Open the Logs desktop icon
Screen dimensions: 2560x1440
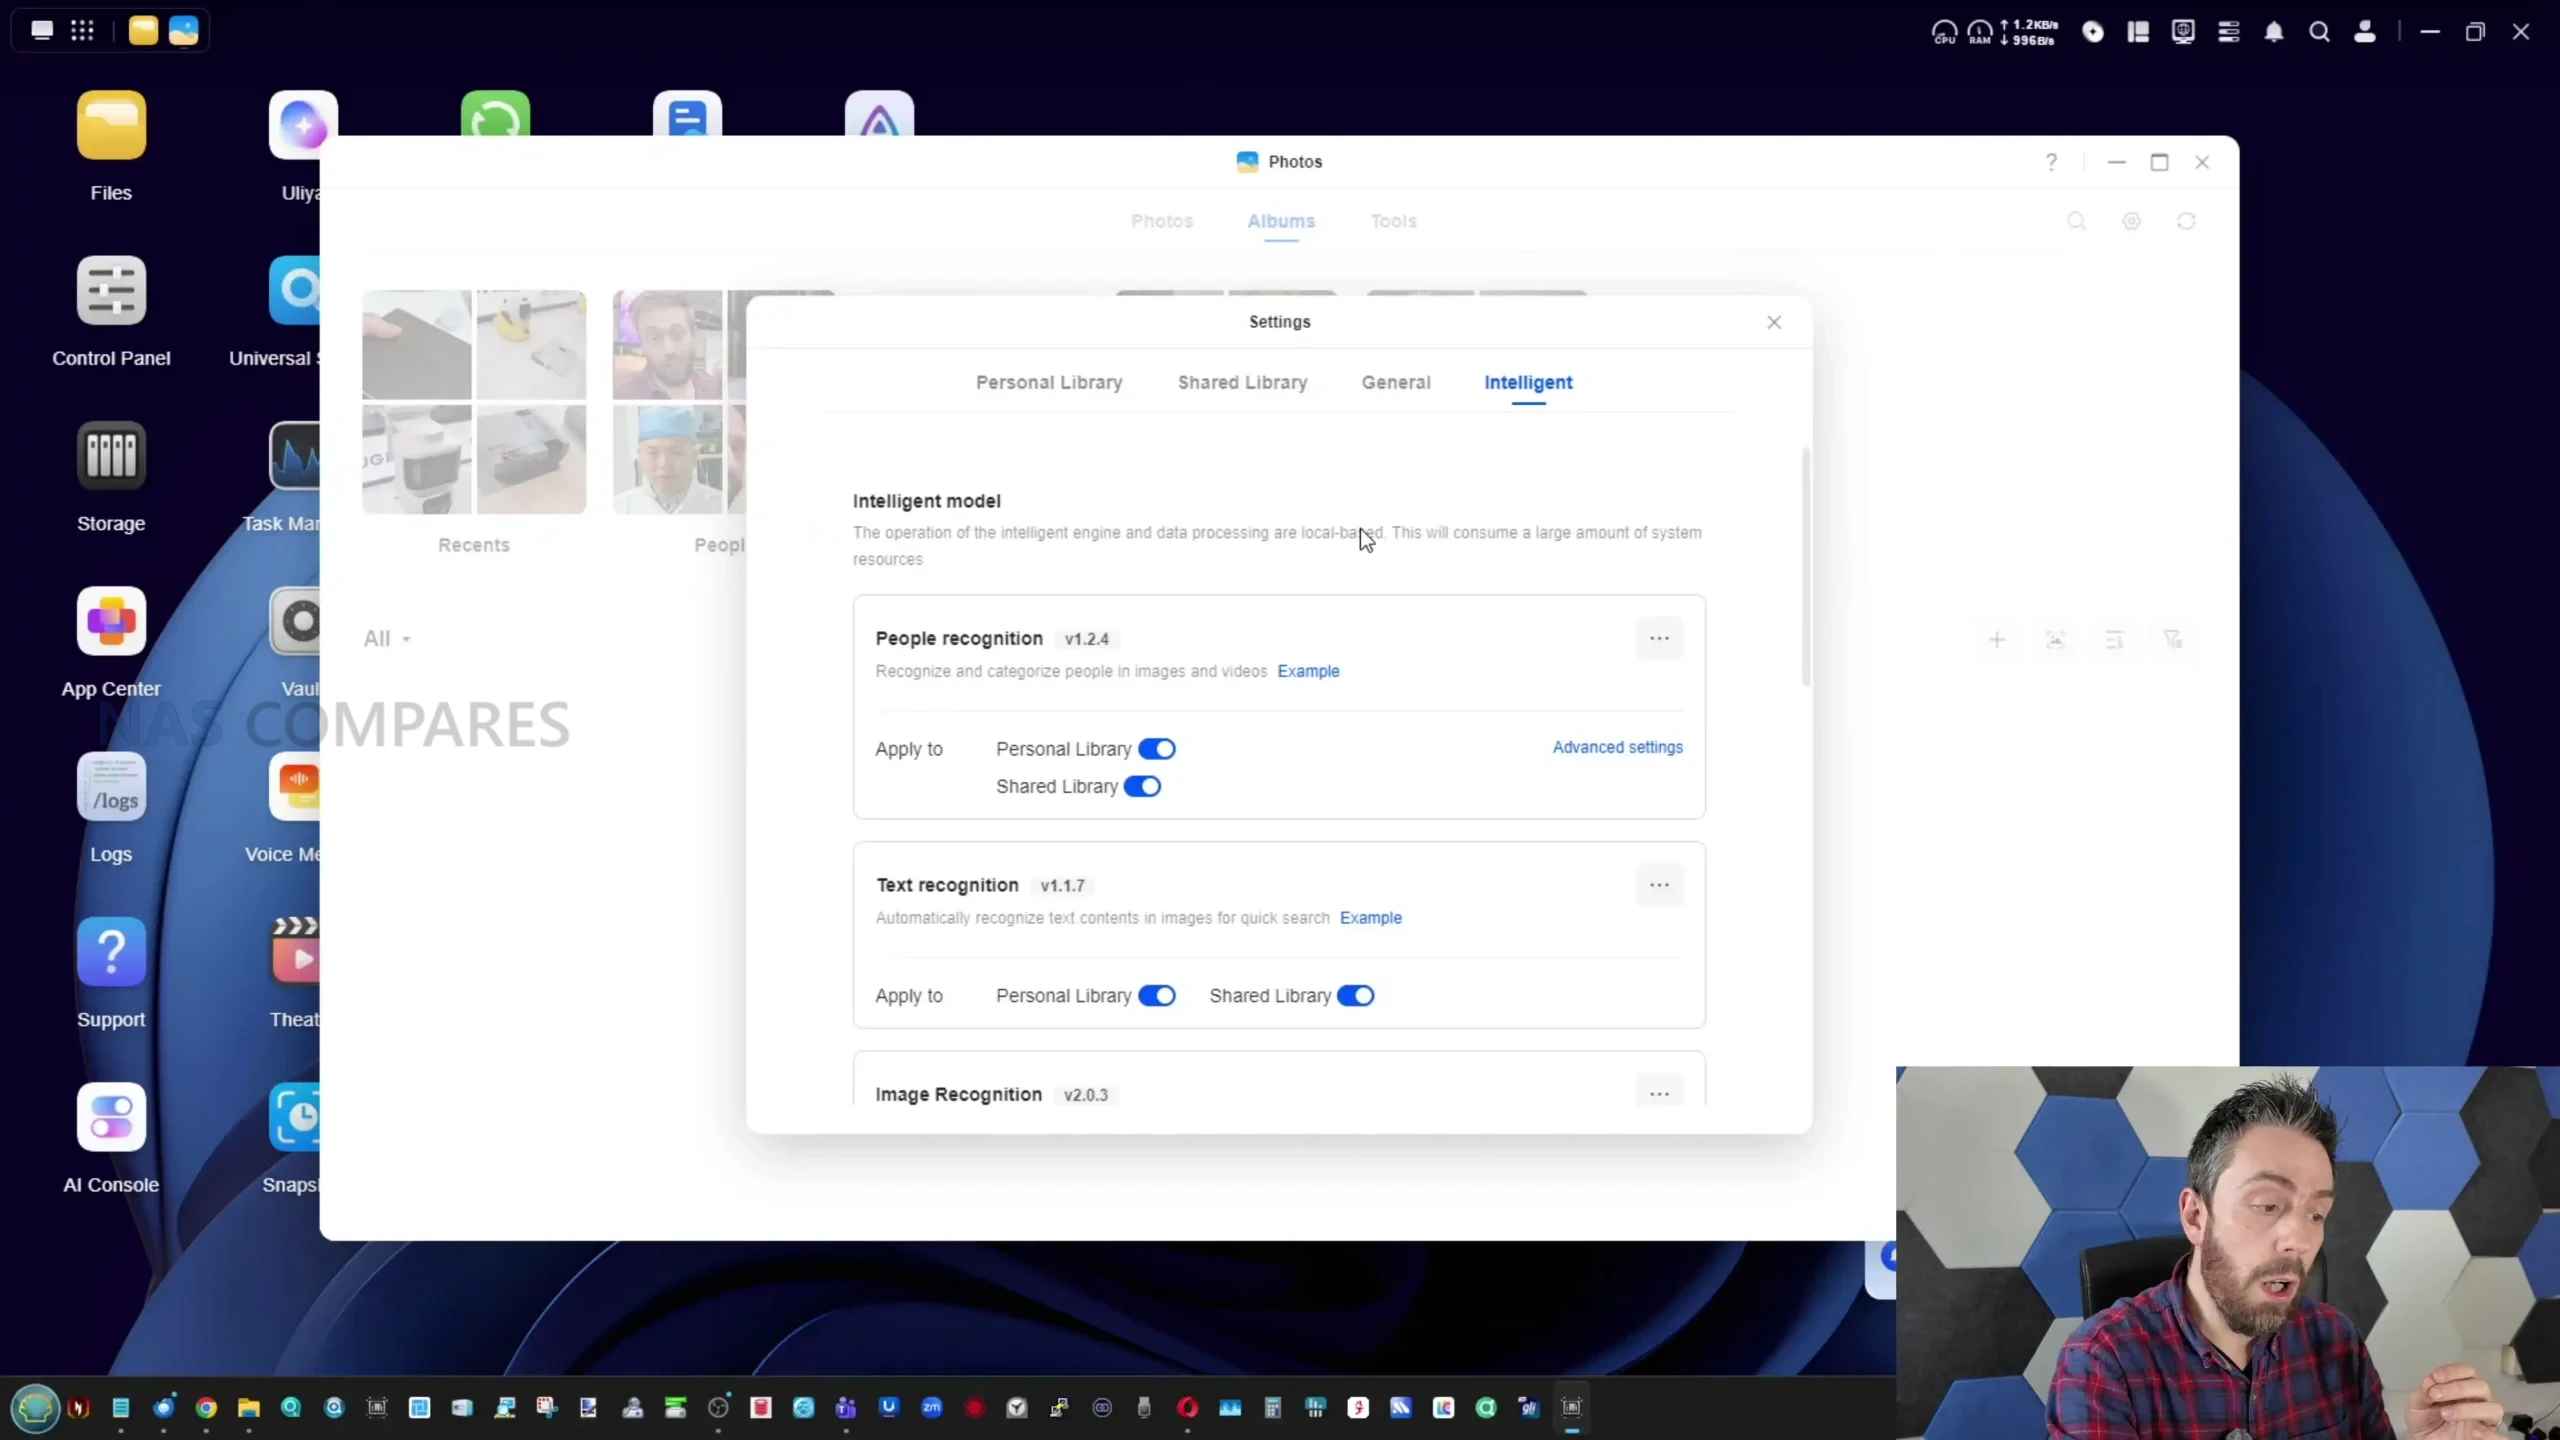(111, 787)
